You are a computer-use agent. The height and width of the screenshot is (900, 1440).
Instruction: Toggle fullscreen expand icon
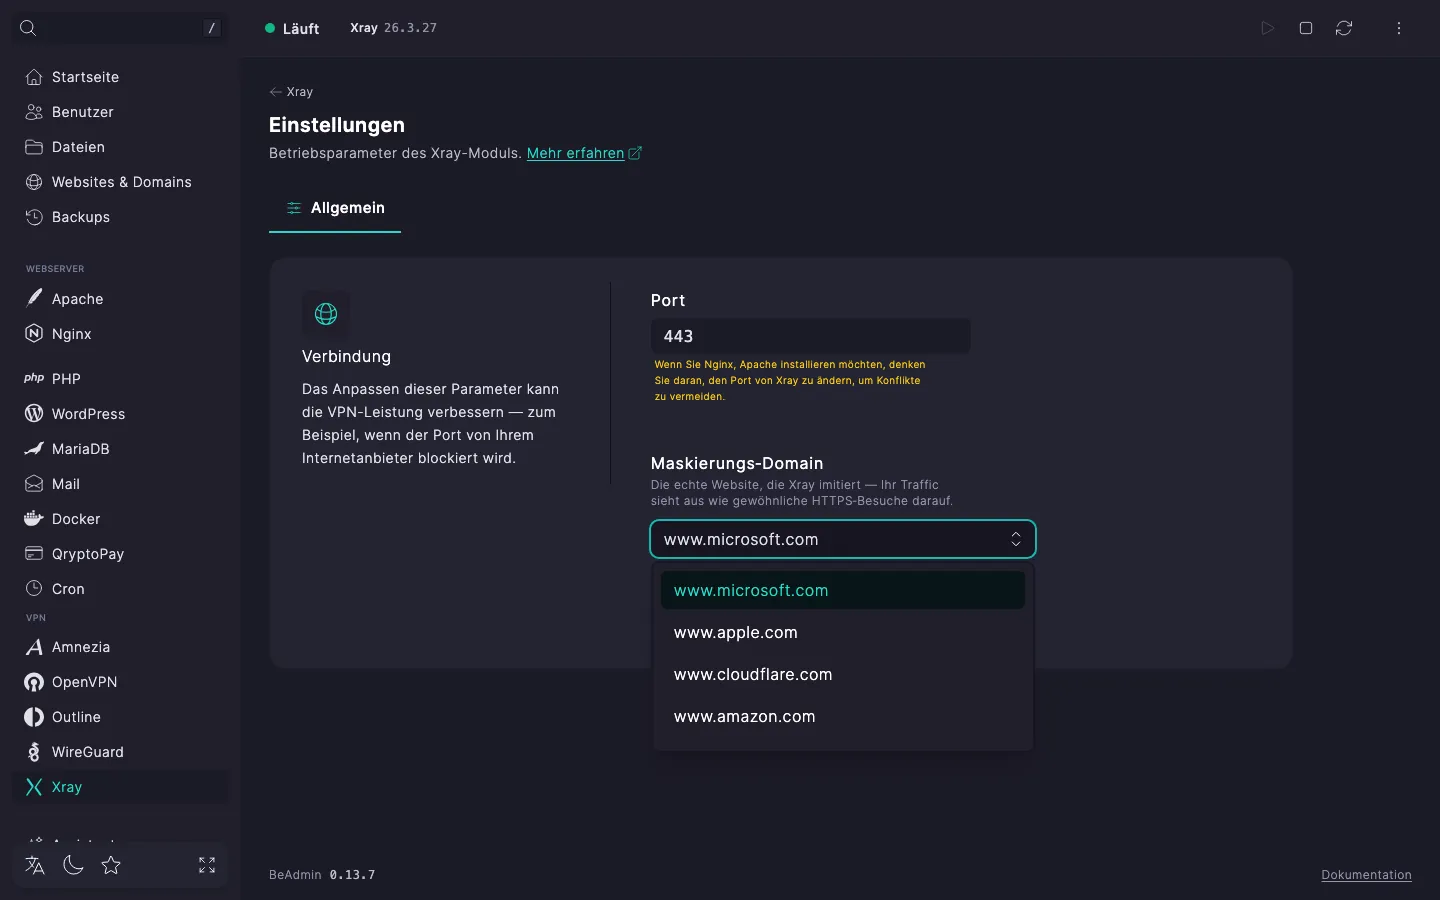pos(207,865)
